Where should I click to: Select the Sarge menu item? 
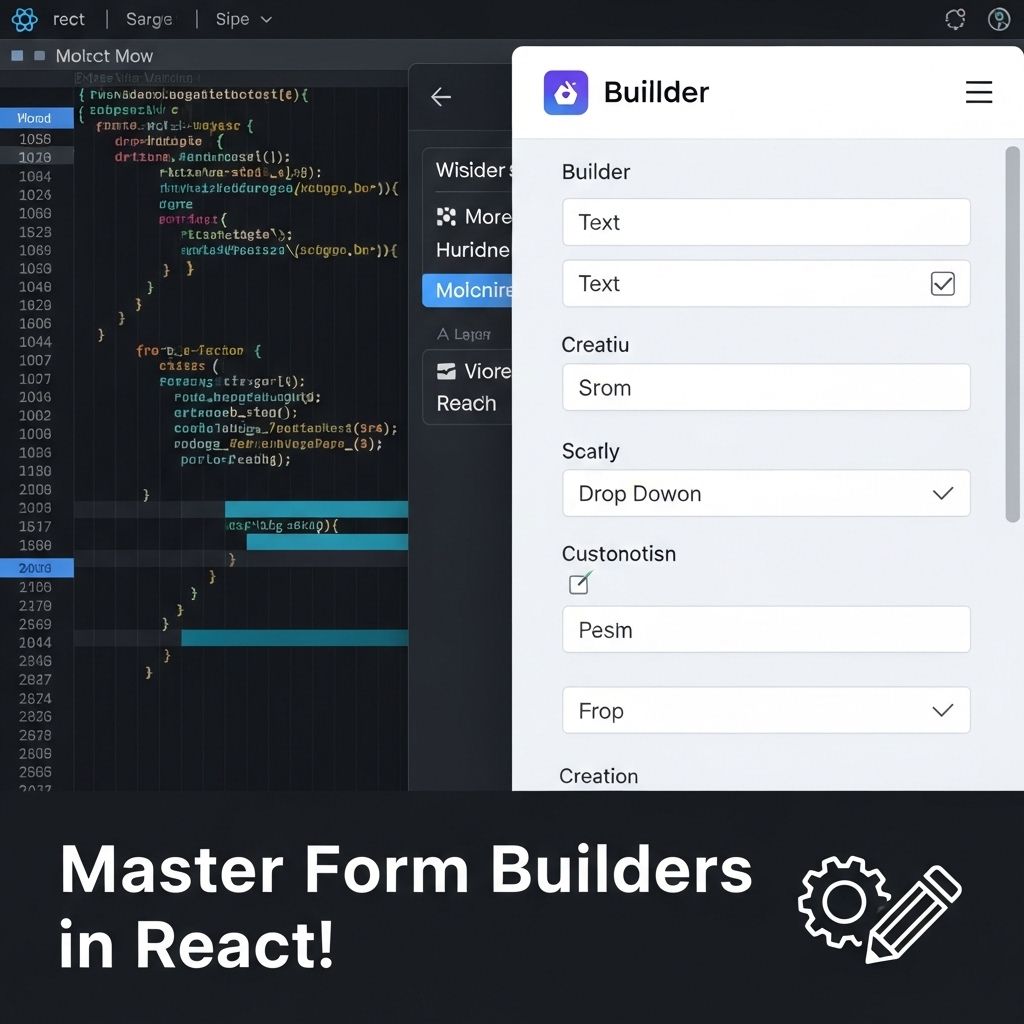(149, 19)
